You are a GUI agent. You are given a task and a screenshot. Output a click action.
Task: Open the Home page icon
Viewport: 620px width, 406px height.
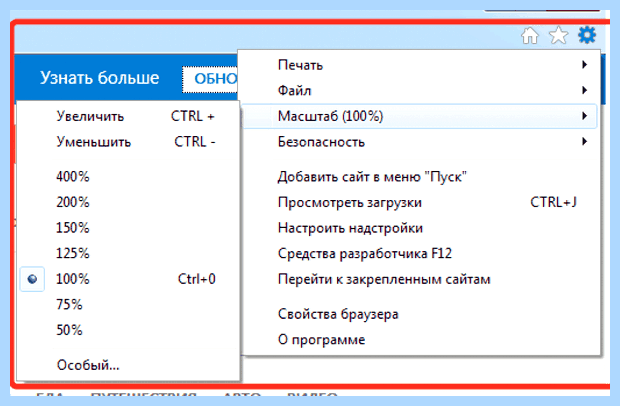529,36
